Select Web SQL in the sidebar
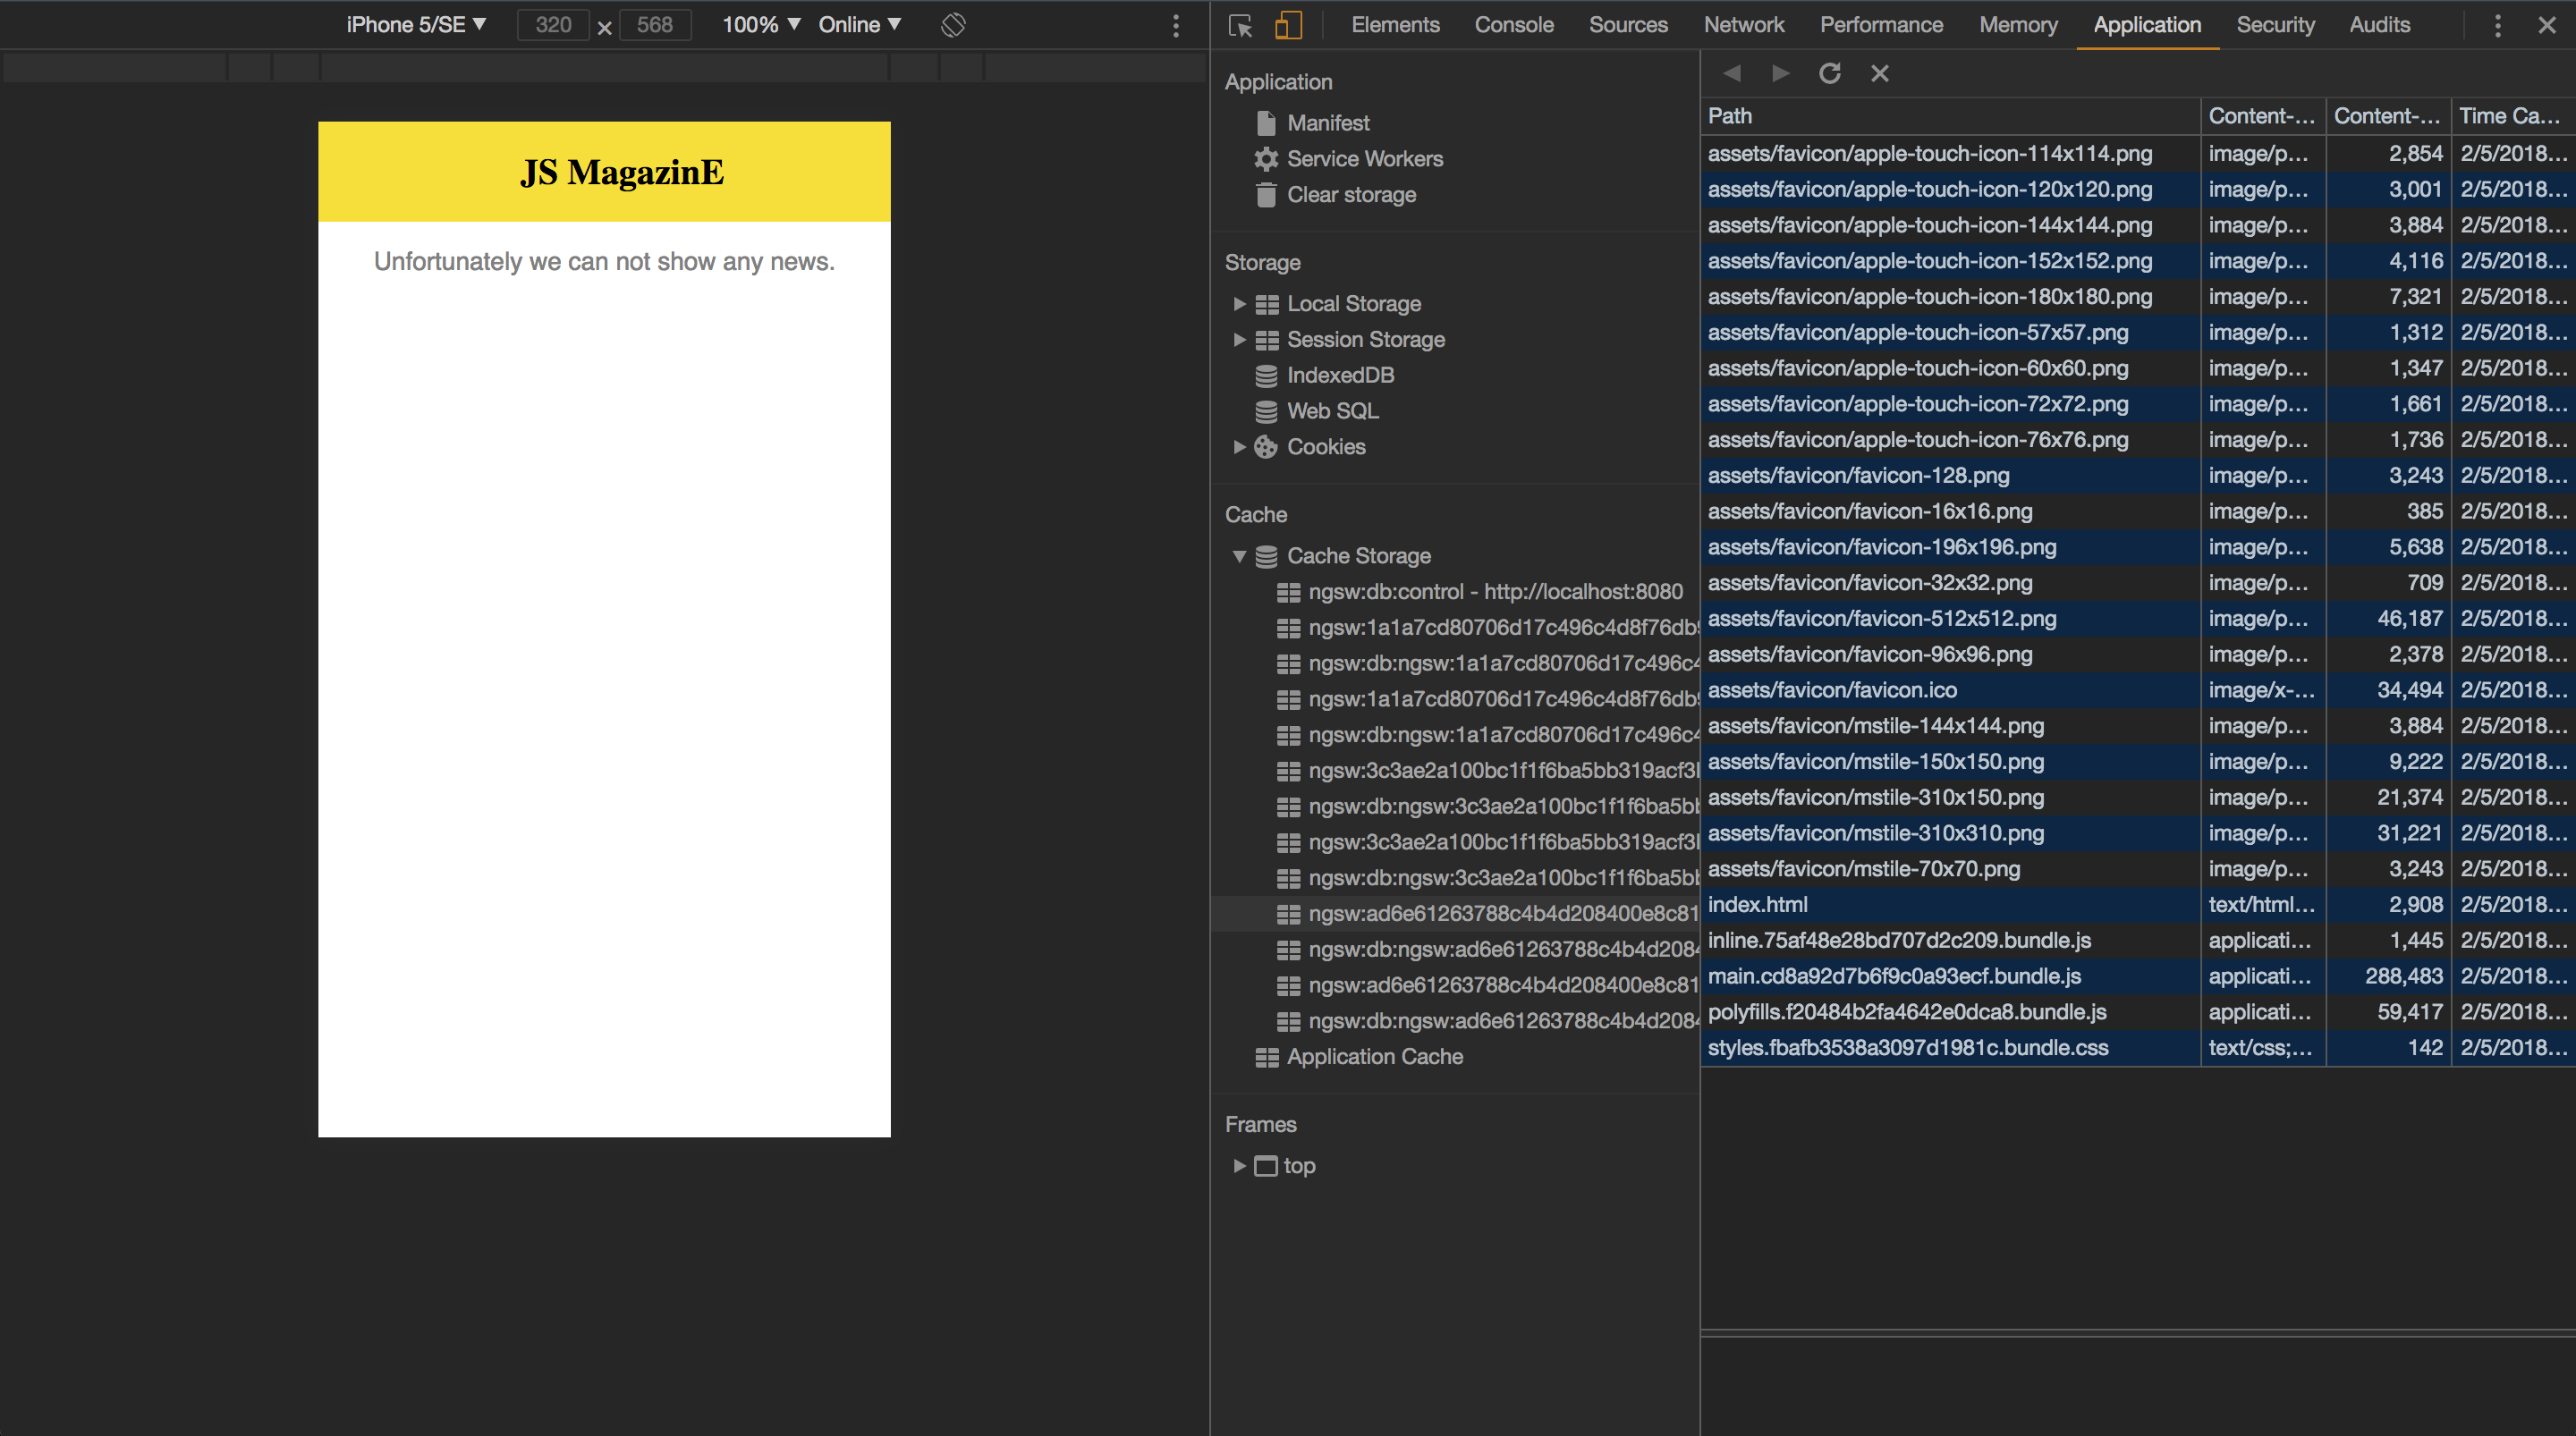This screenshot has height=1436, width=2576. pyautogui.click(x=1333, y=410)
